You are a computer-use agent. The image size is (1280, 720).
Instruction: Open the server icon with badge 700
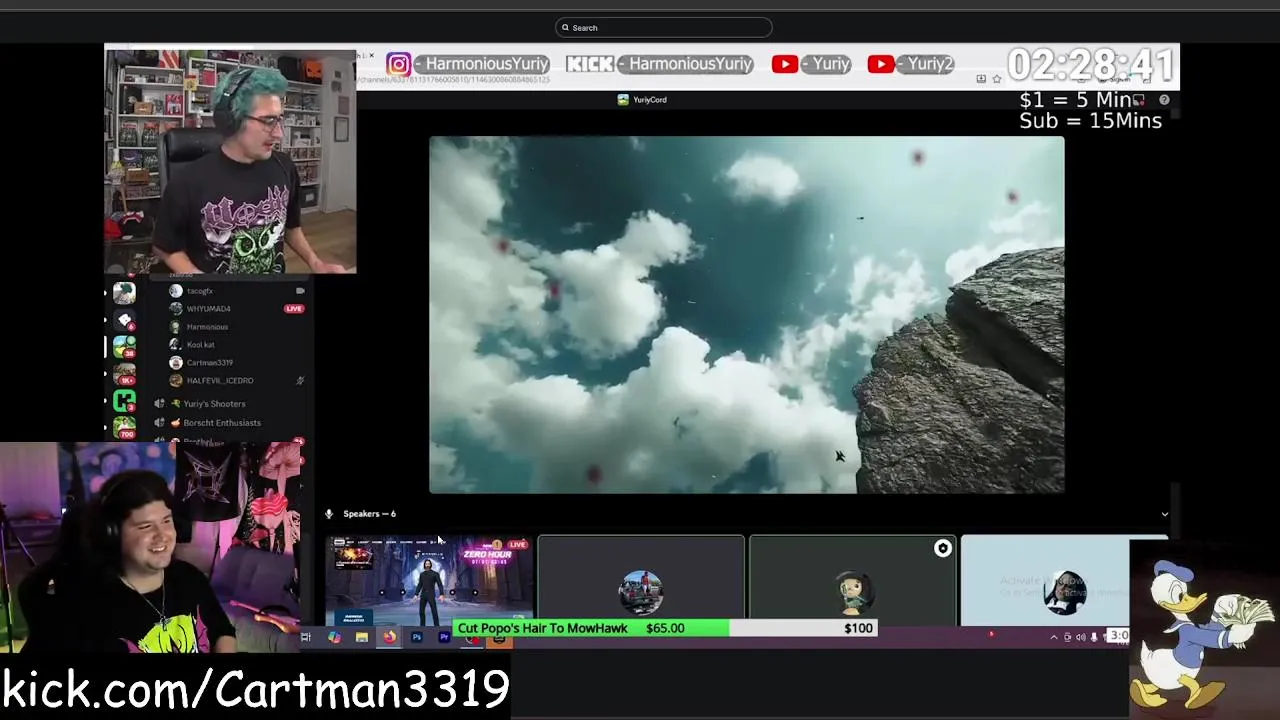(124, 428)
